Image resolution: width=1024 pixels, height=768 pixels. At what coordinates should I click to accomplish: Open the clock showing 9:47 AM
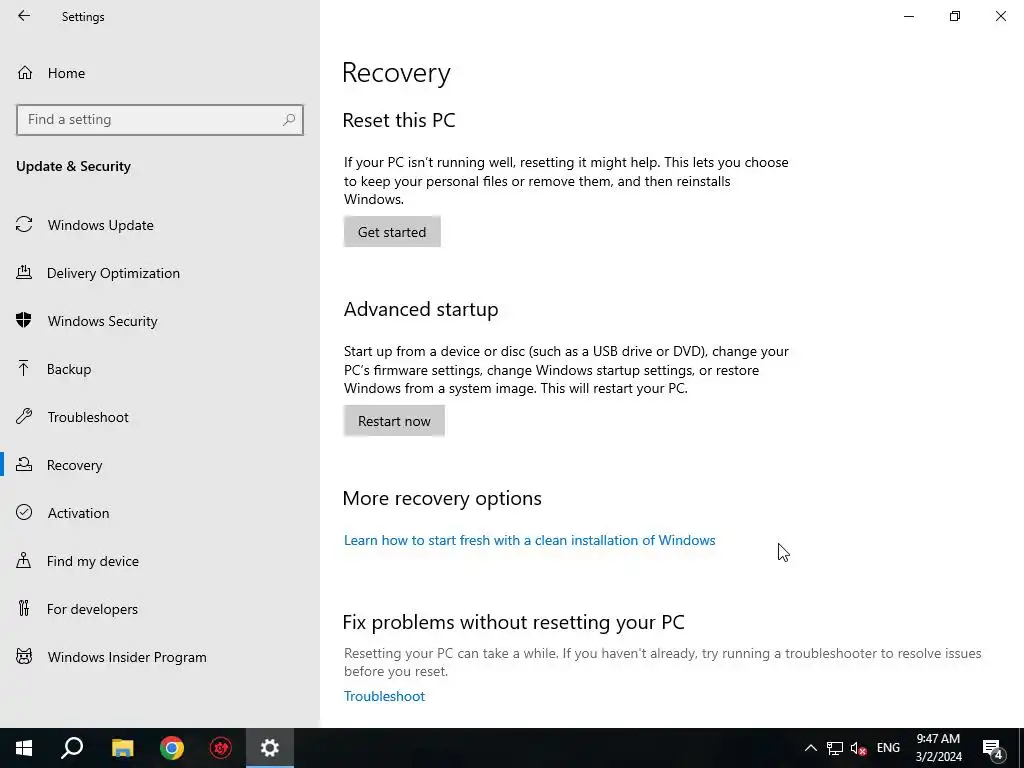pyautogui.click(x=938, y=748)
